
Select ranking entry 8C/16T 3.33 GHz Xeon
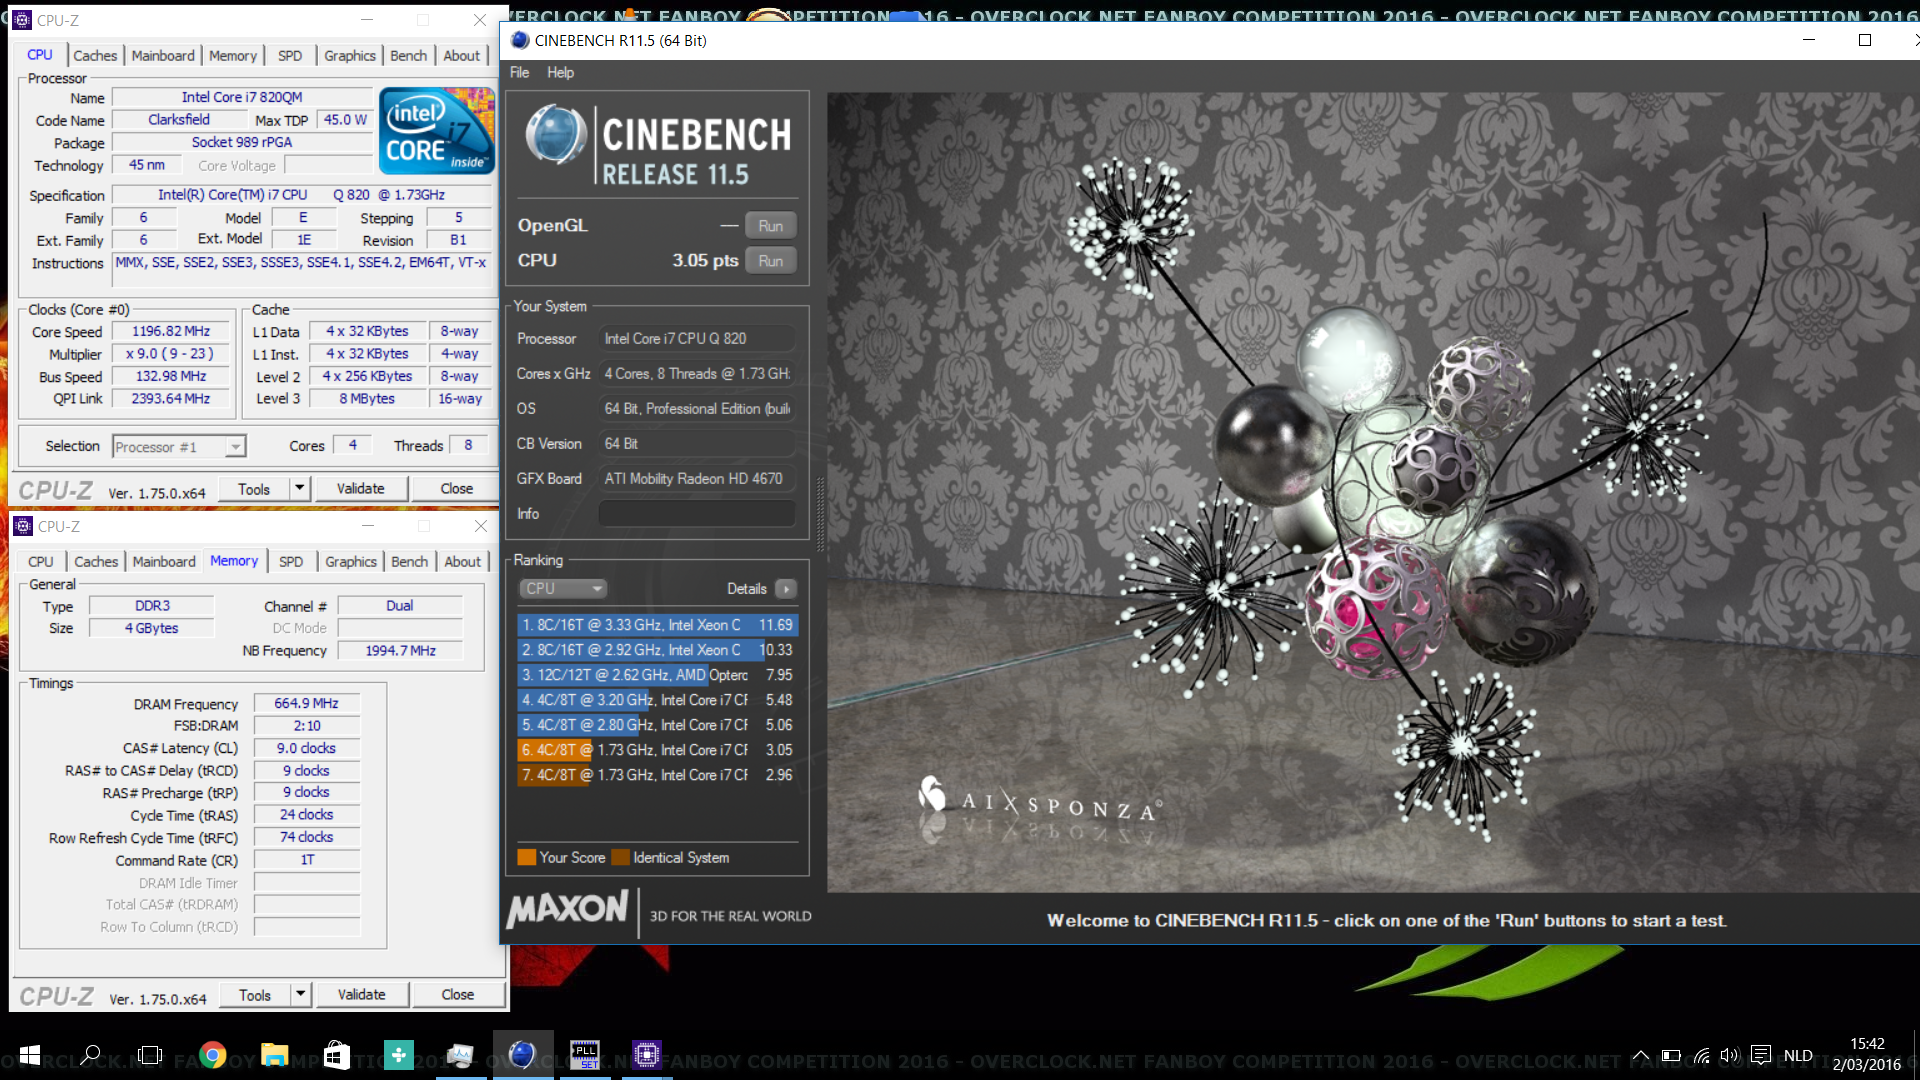point(658,625)
